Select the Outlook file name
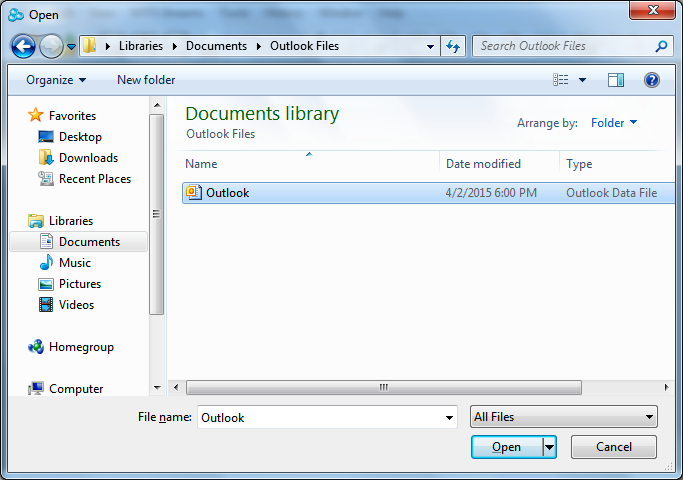 (227, 193)
